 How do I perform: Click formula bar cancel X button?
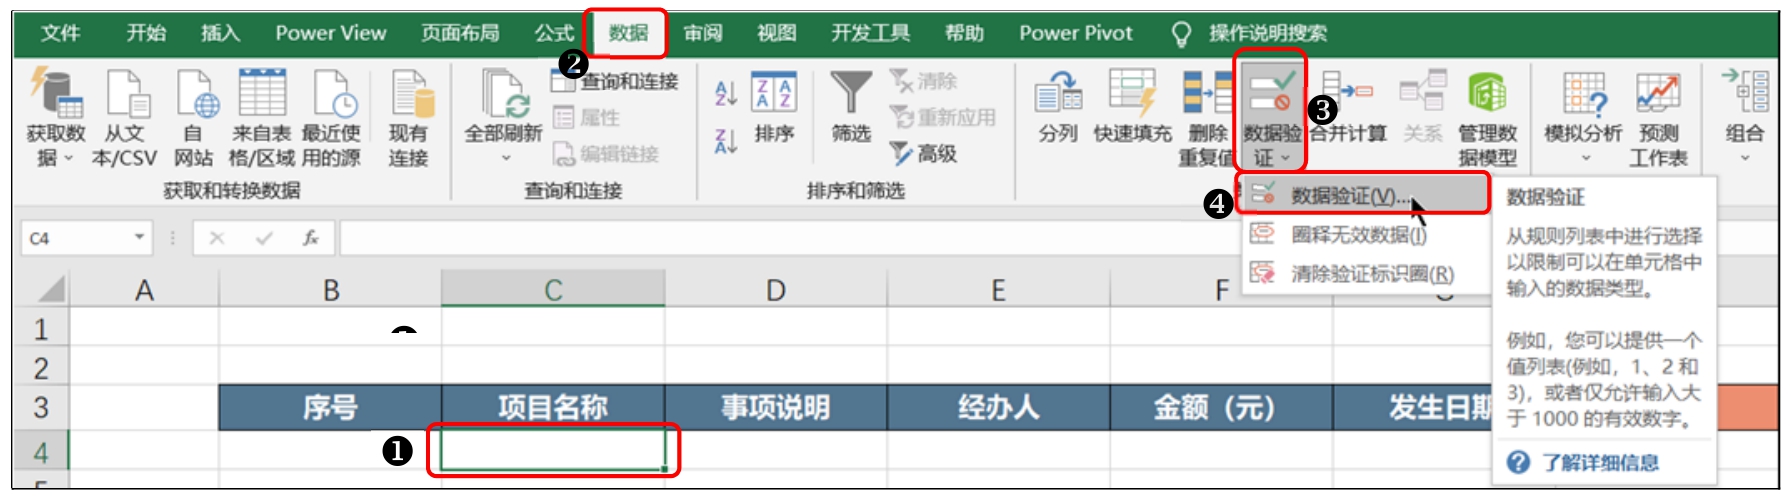tap(217, 238)
